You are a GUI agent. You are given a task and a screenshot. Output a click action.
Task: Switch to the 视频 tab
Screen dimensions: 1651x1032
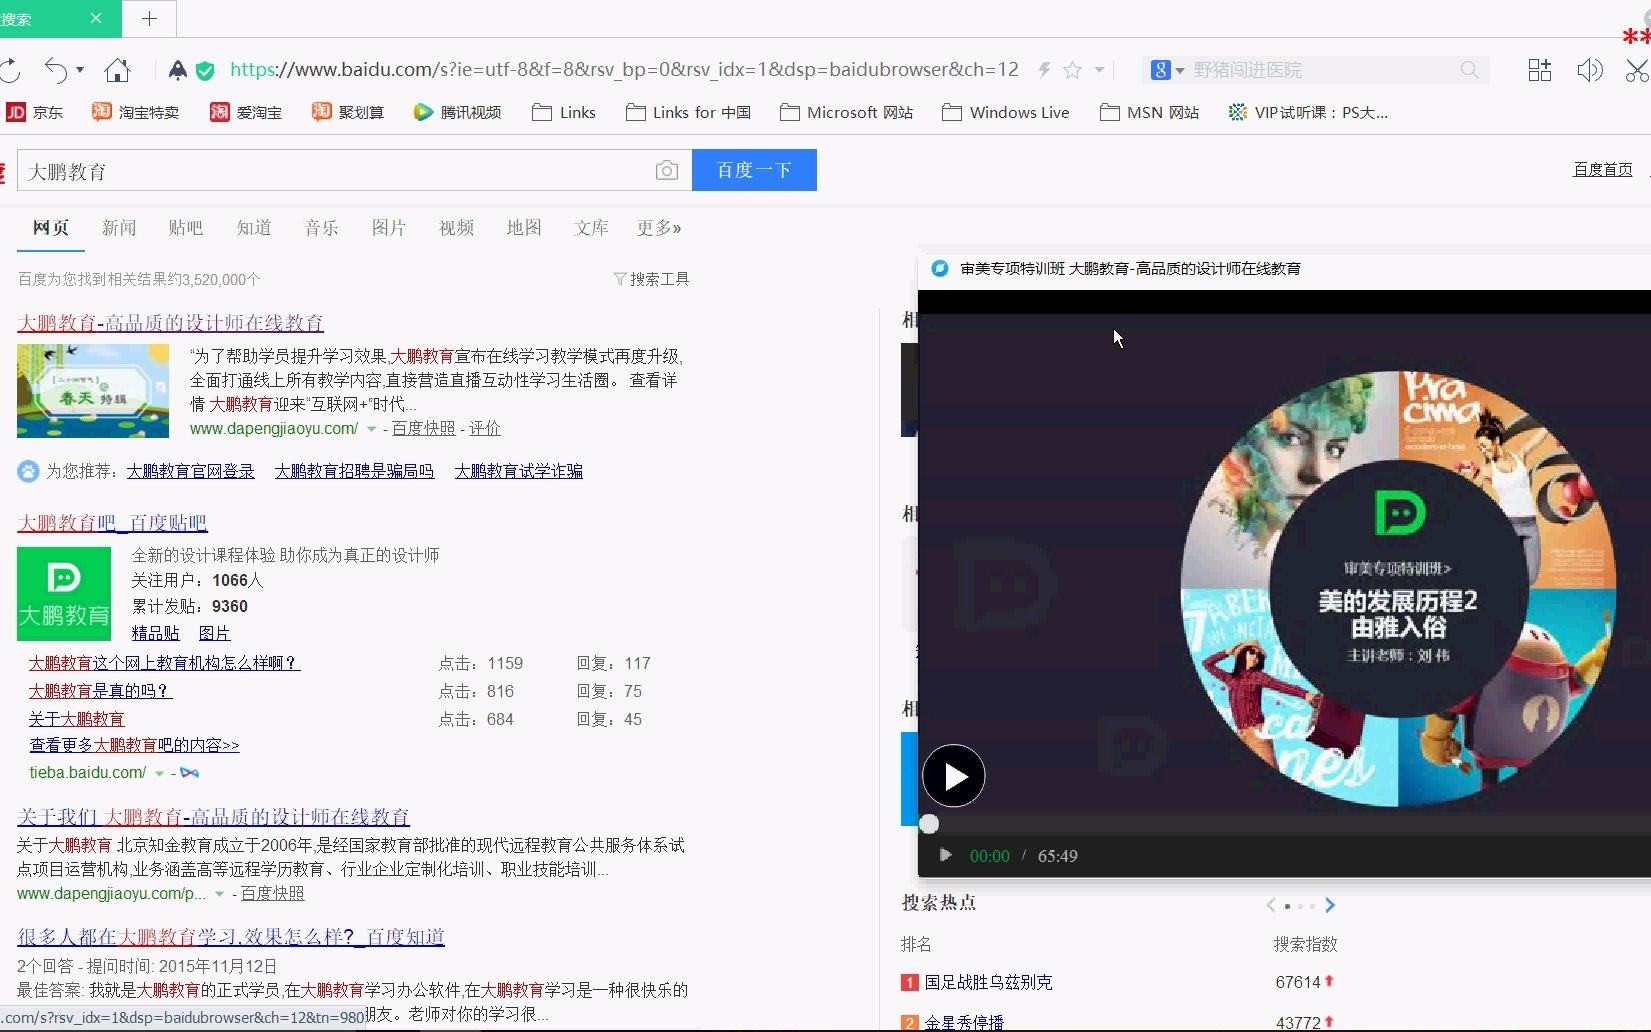tap(457, 228)
